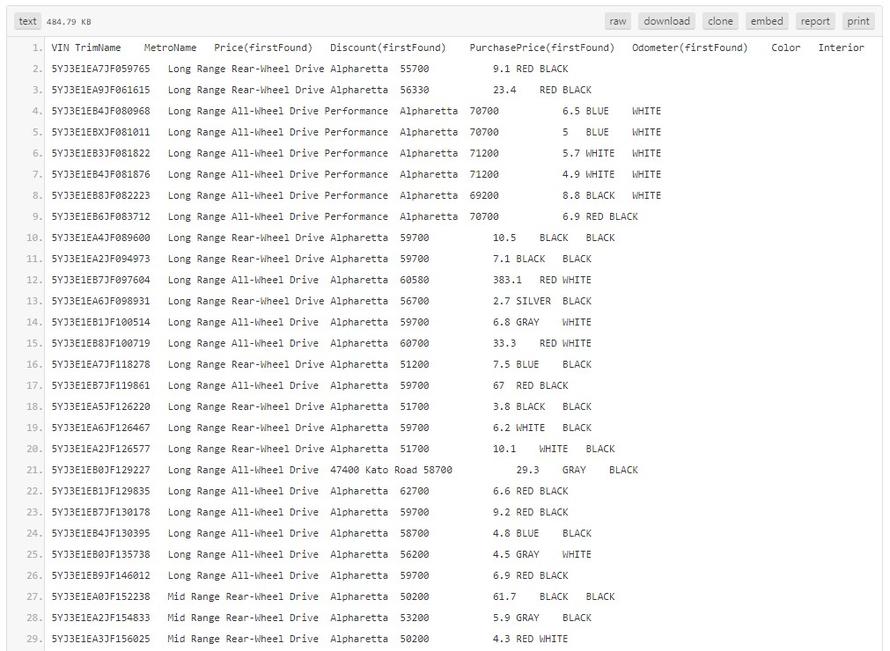Clone this paste
Viewport: 890px width, 651px height.
[x=720, y=21]
